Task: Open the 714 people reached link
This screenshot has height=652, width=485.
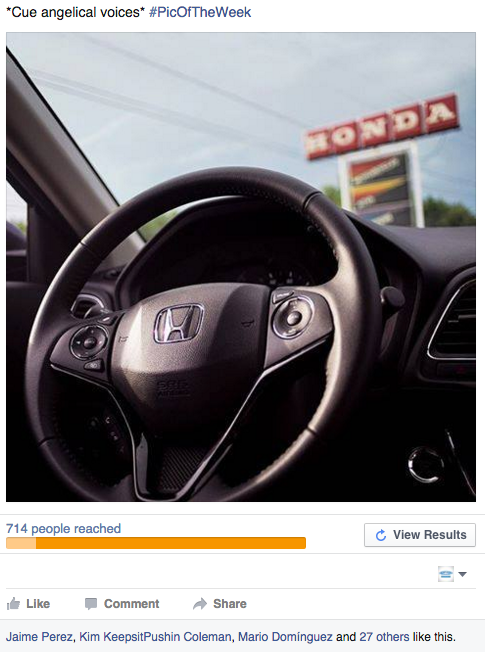Action: [63, 529]
